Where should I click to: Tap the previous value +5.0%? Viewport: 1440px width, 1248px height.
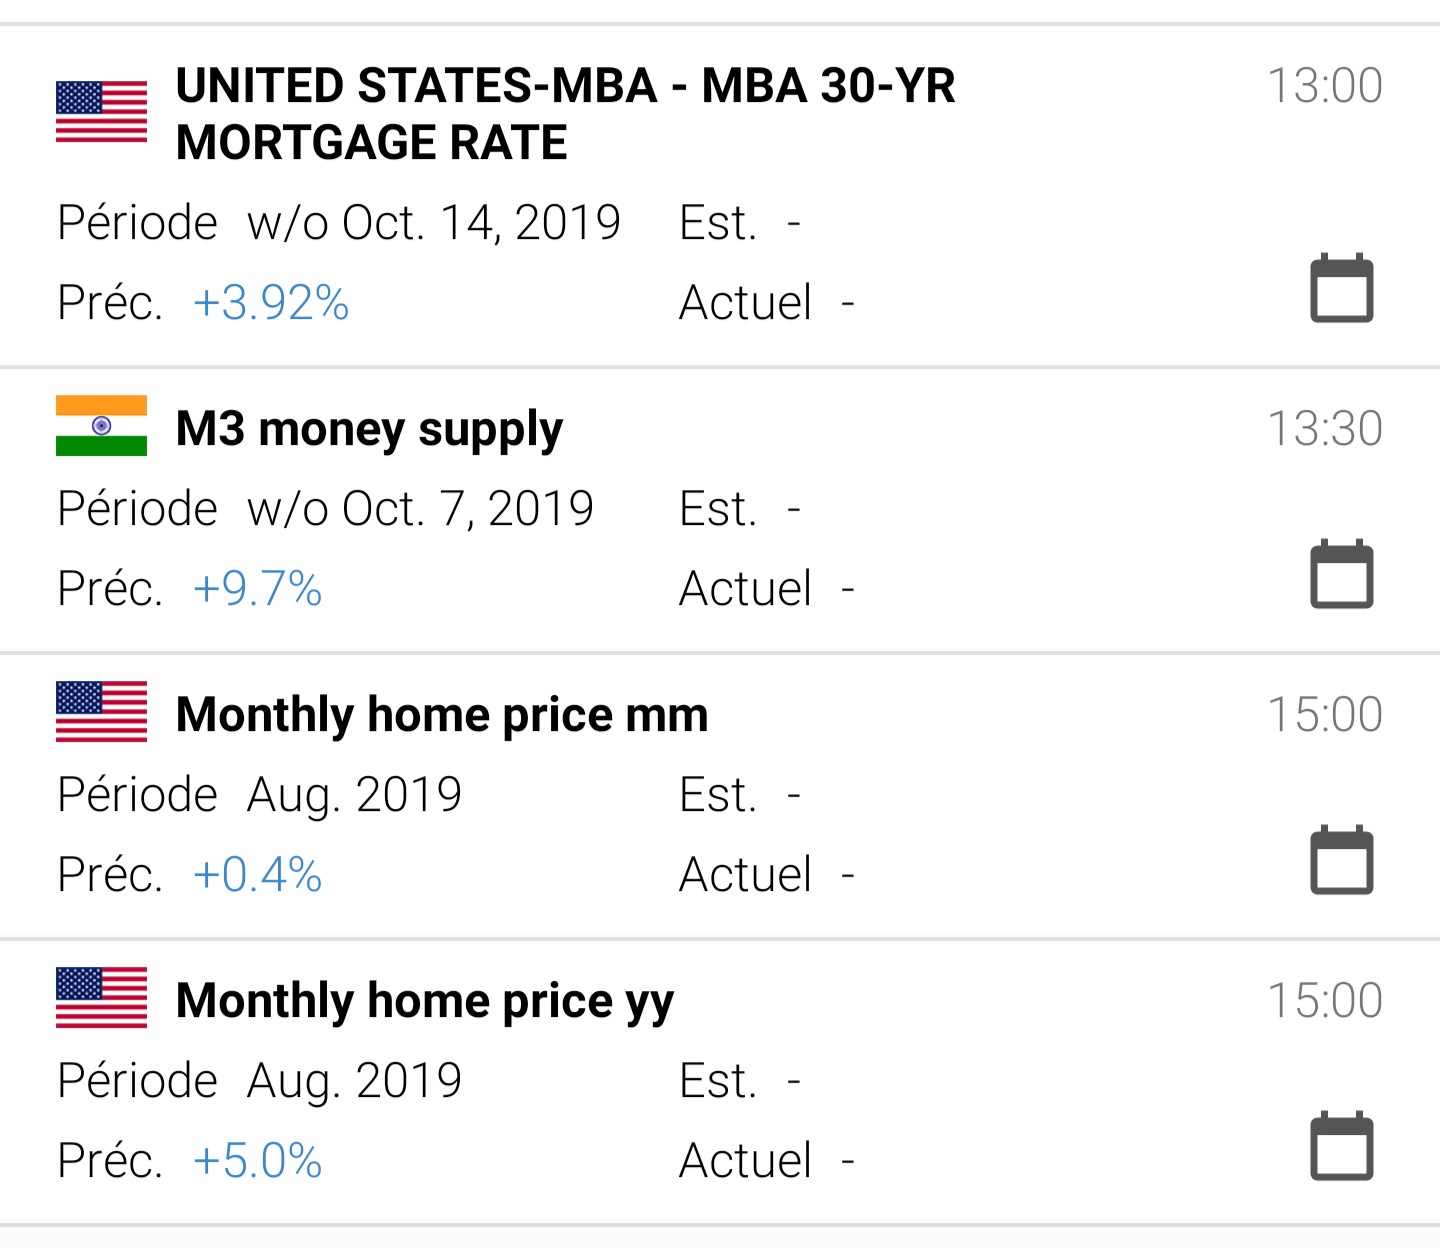258,1161
